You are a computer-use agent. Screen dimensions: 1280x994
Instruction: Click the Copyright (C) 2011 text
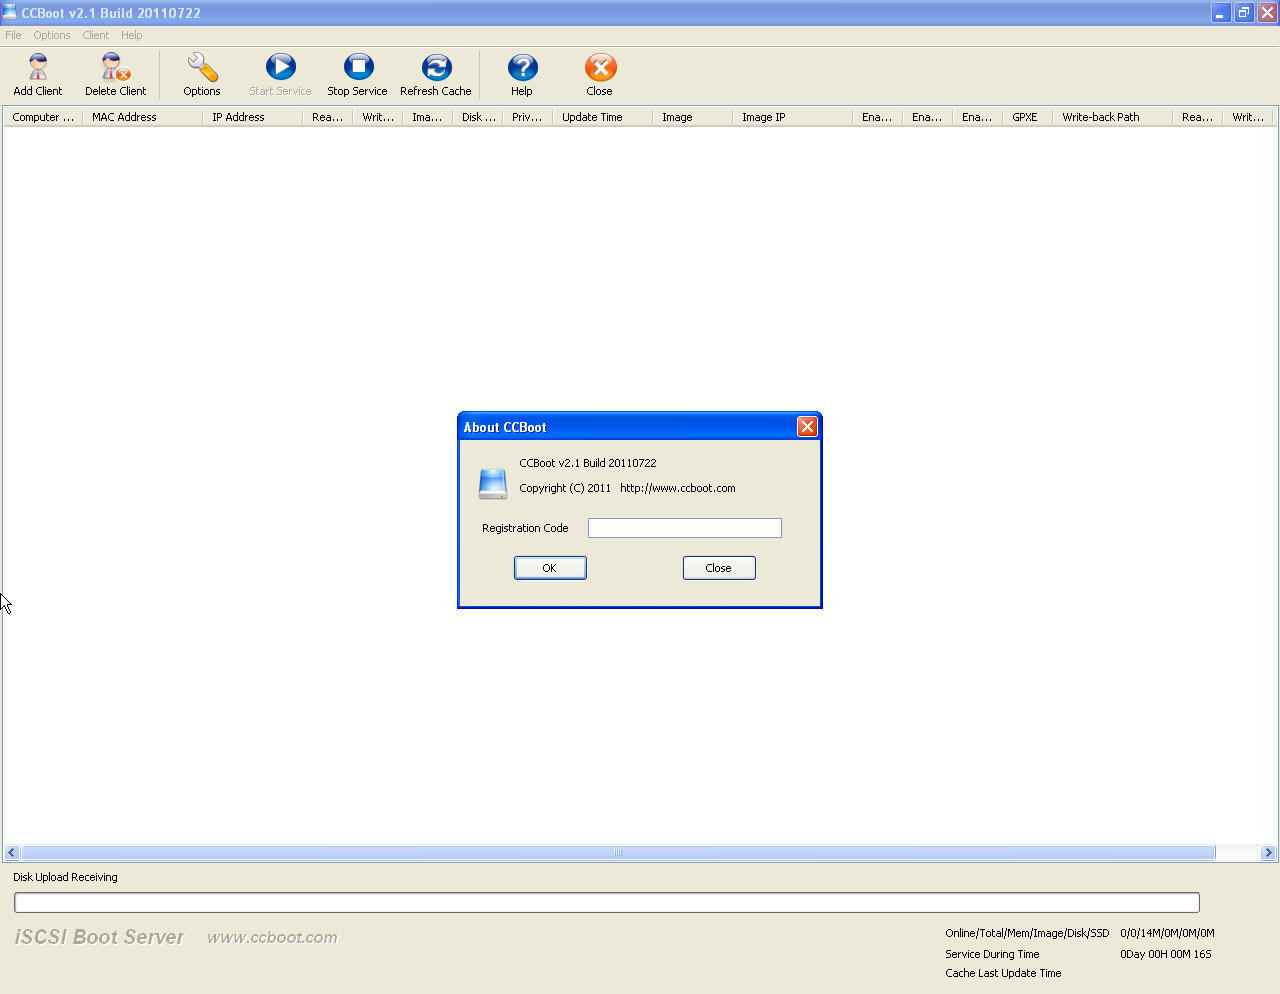565,488
